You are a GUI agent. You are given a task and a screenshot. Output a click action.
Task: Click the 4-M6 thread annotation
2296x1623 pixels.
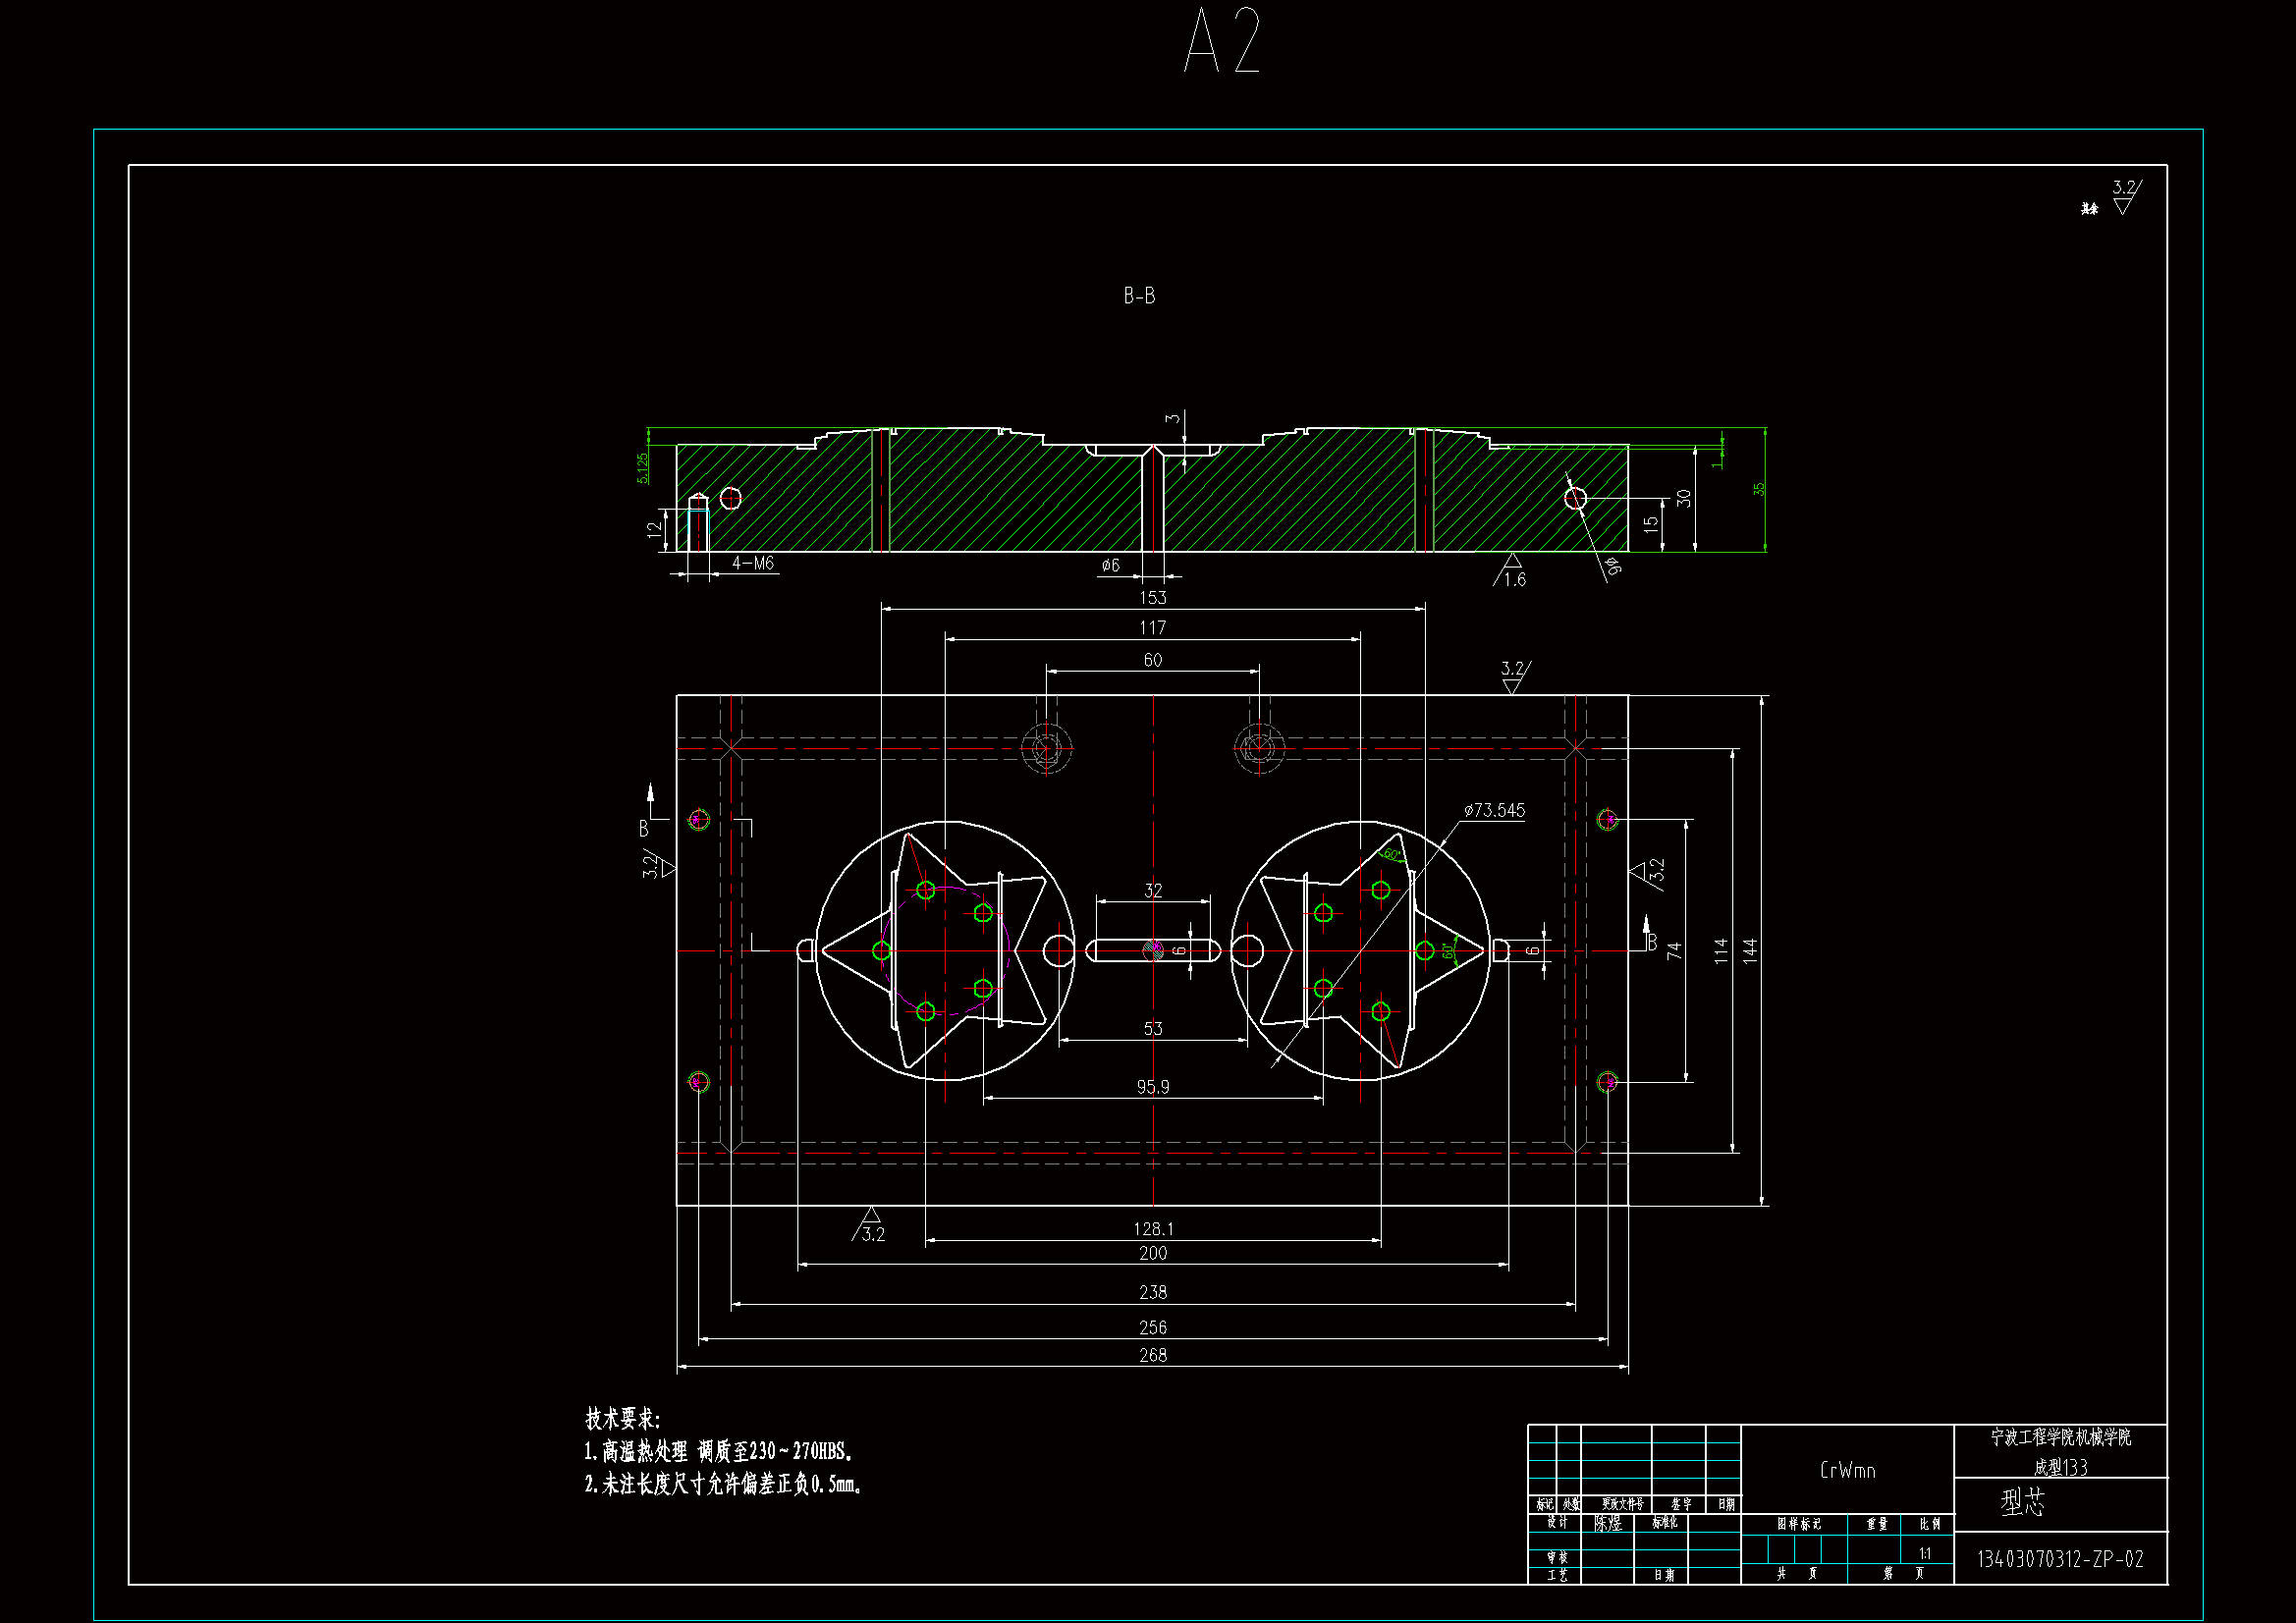(x=752, y=563)
